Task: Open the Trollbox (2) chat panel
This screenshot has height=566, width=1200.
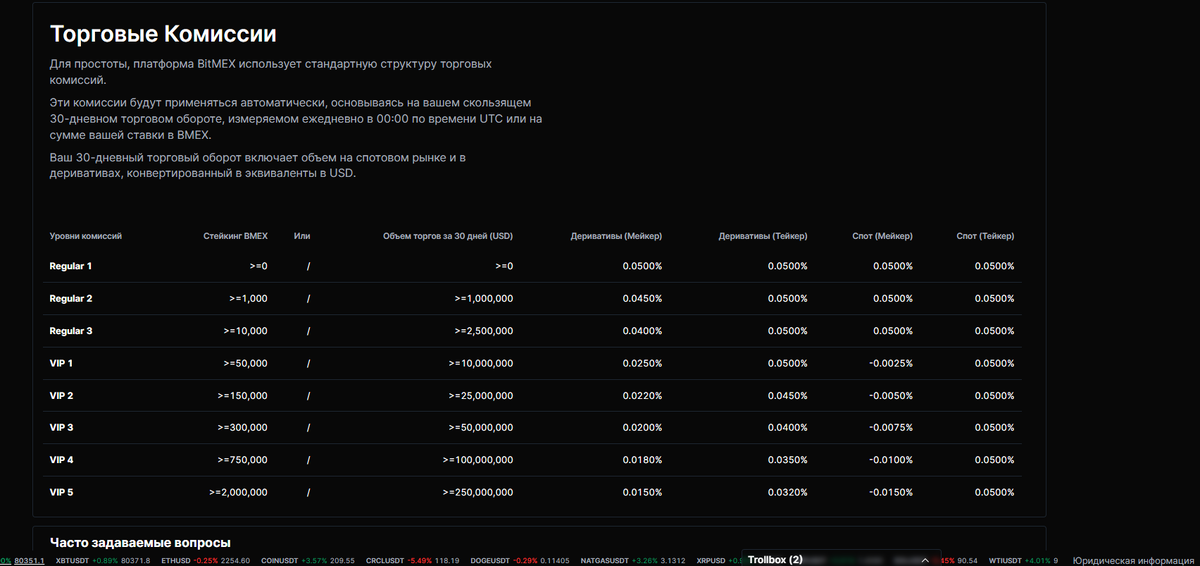Action: coord(775,560)
